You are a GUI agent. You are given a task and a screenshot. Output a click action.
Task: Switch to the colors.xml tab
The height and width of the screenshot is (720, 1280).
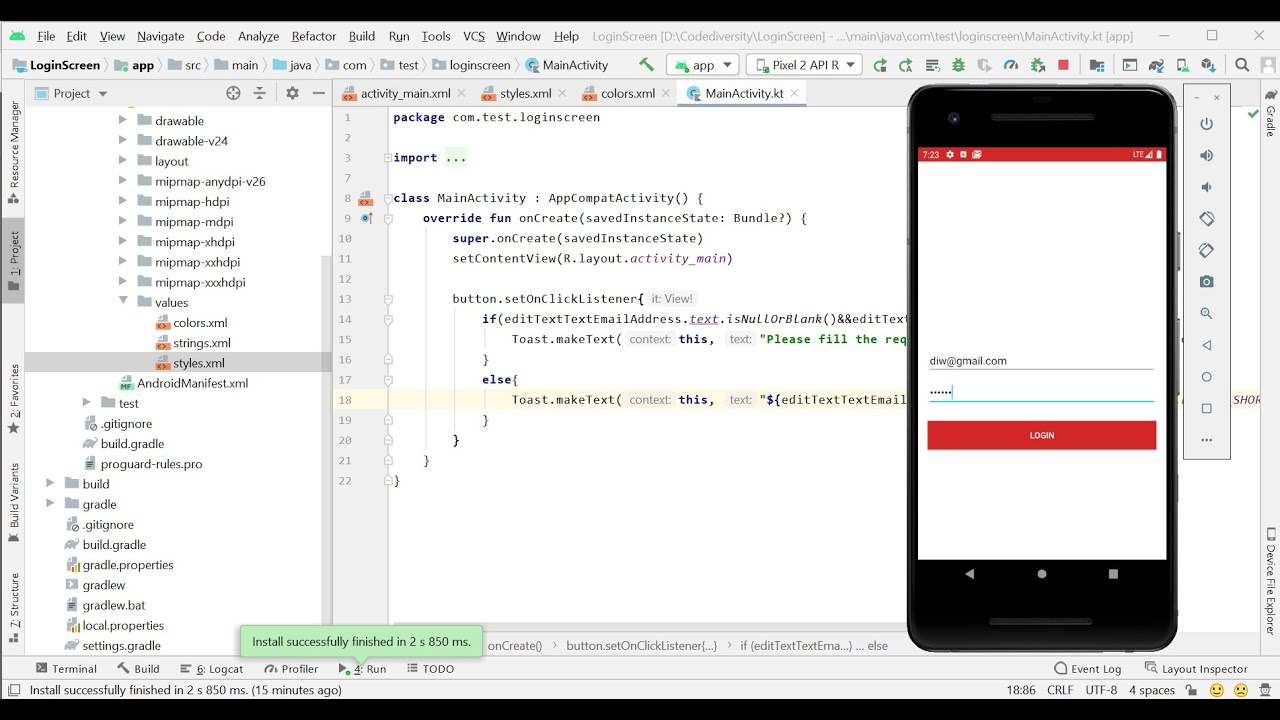[627, 93]
